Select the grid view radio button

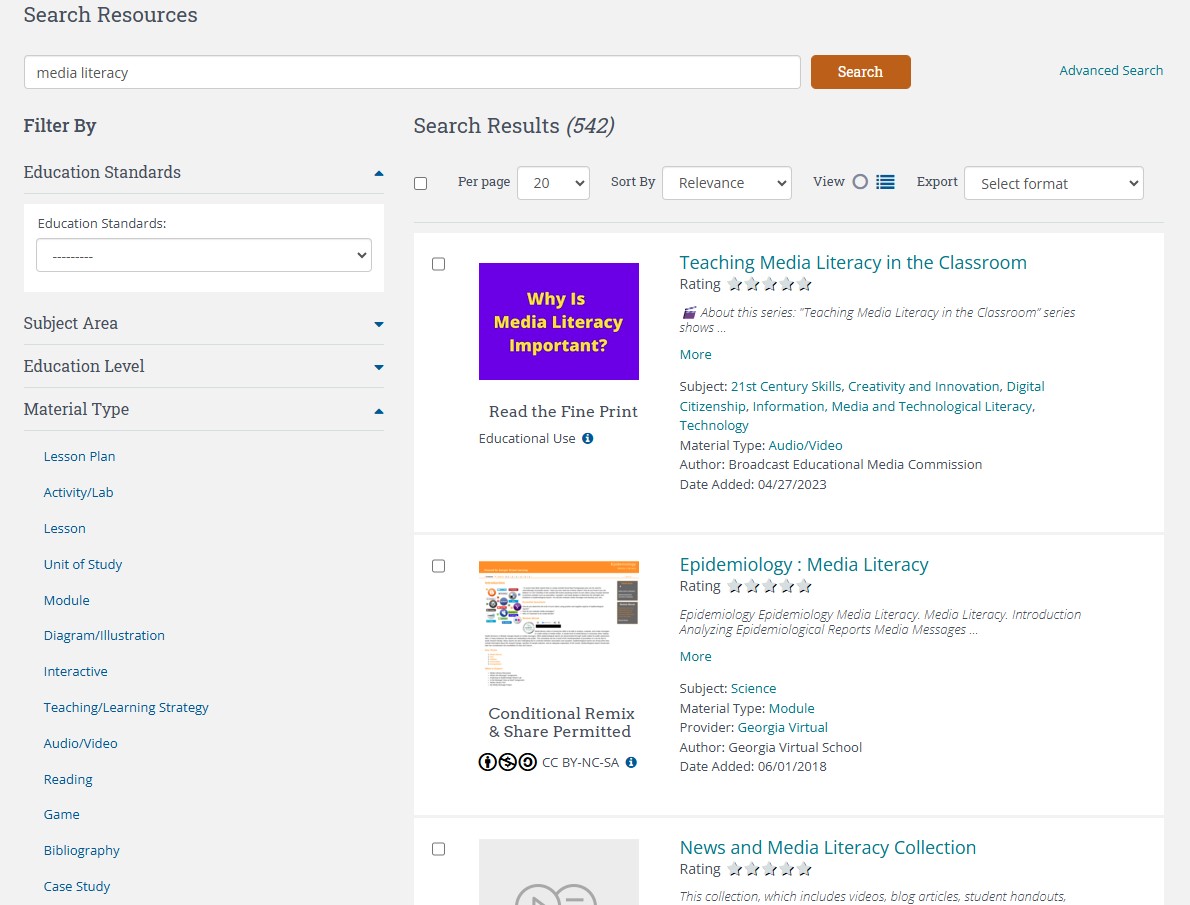[860, 182]
